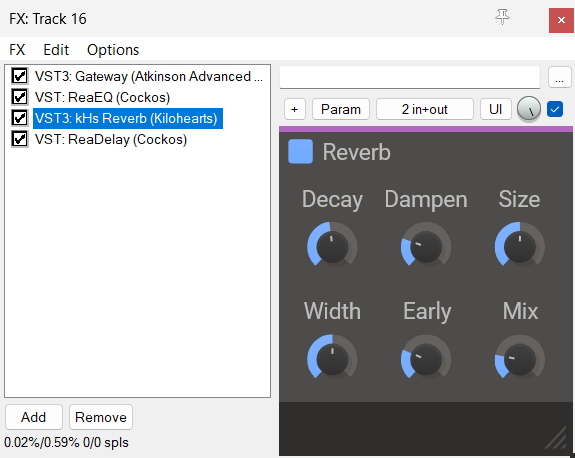Click the plugin resize grip corner

[556, 438]
